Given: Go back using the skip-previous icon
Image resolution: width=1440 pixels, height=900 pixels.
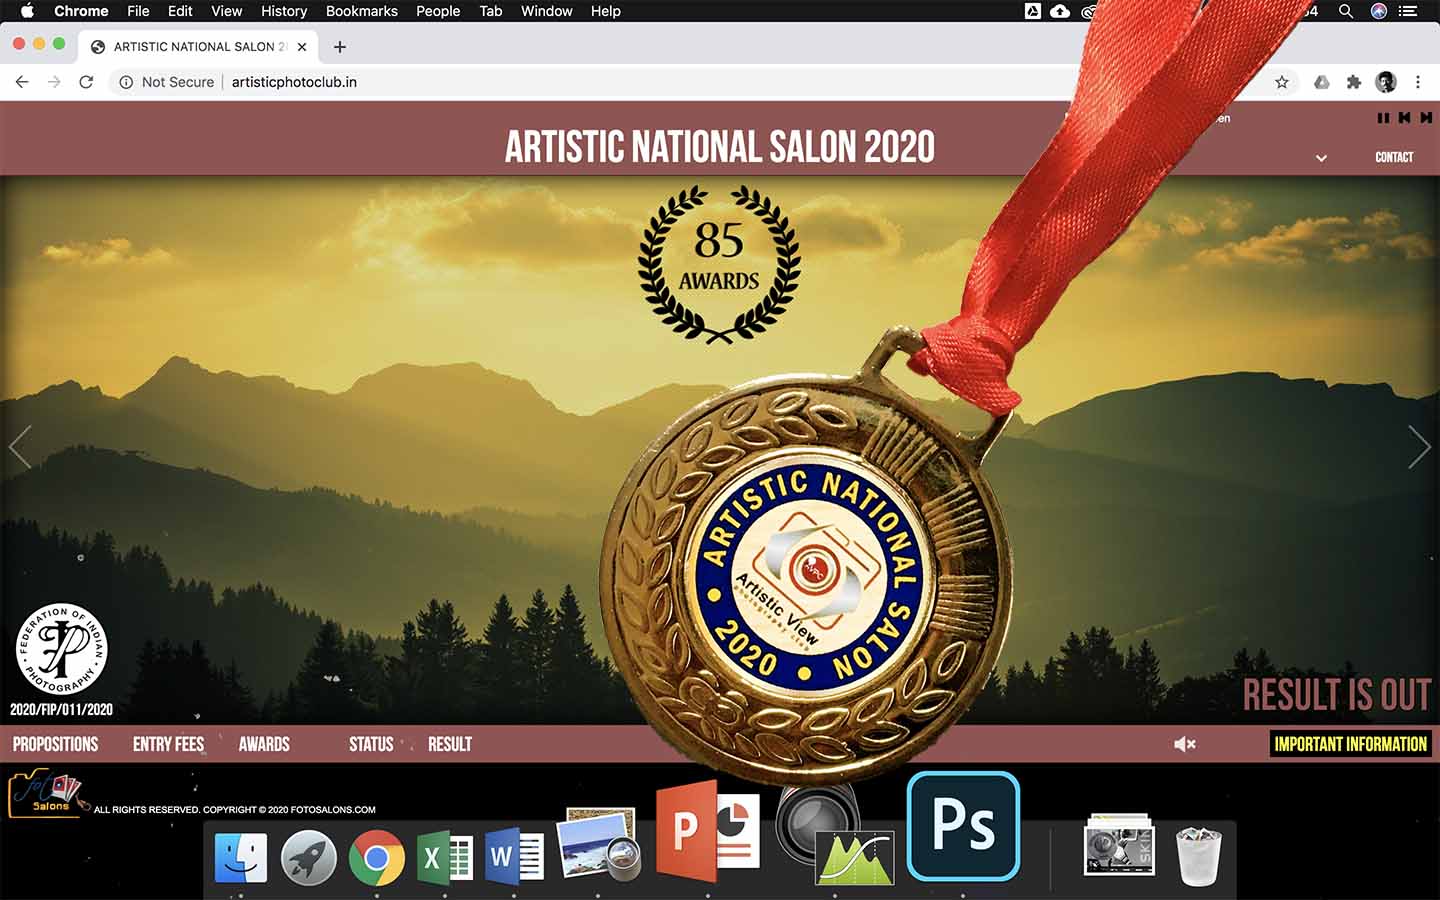Looking at the screenshot, I should [1405, 117].
